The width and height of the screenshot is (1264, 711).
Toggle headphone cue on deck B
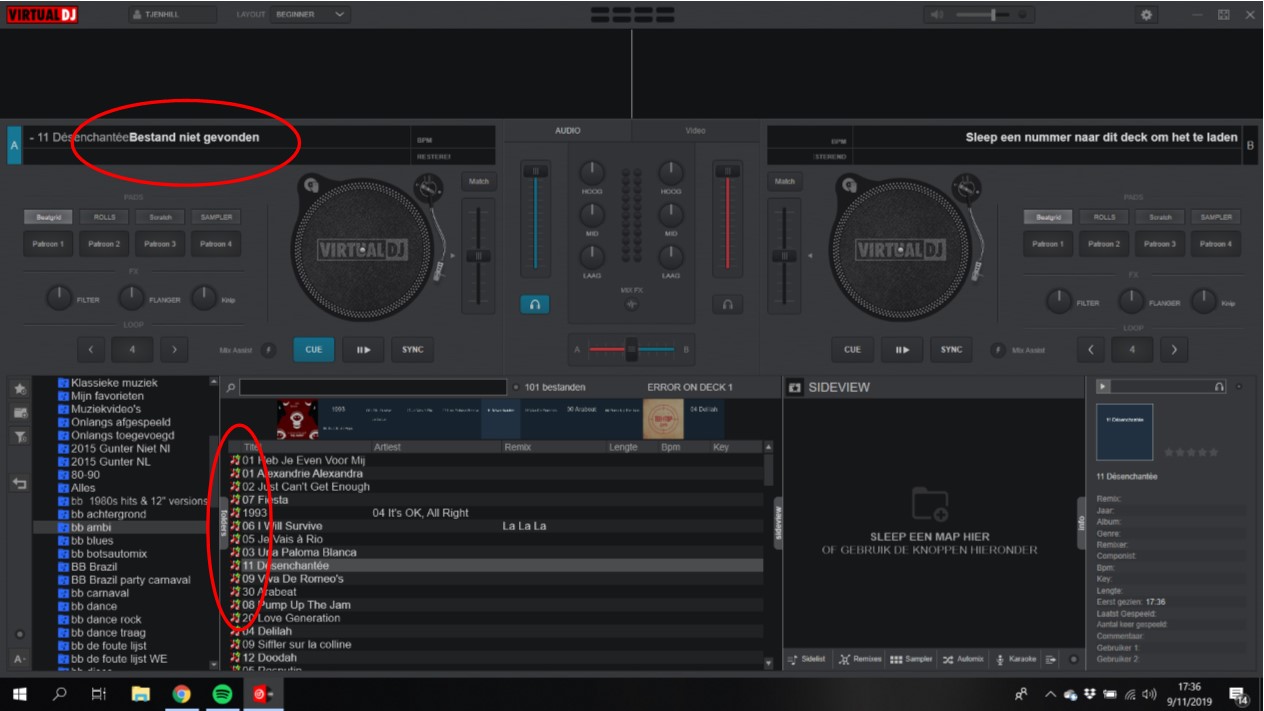click(727, 305)
